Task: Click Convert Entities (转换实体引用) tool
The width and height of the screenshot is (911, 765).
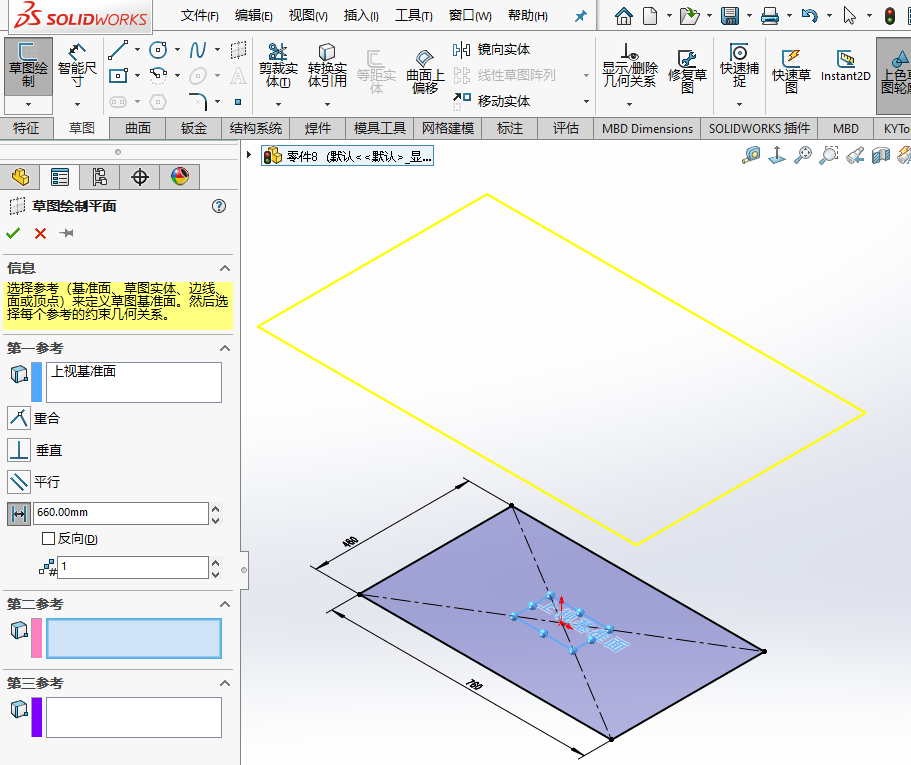Action: tap(327, 66)
